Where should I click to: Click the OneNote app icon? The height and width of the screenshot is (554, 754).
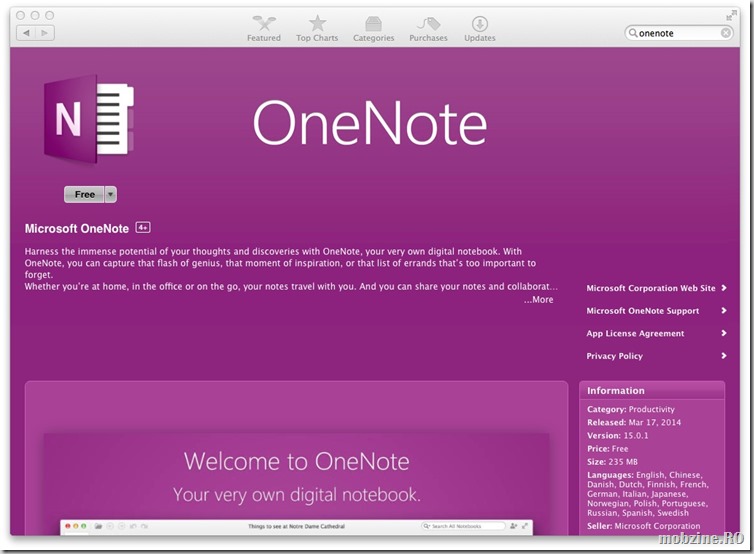coord(88,119)
